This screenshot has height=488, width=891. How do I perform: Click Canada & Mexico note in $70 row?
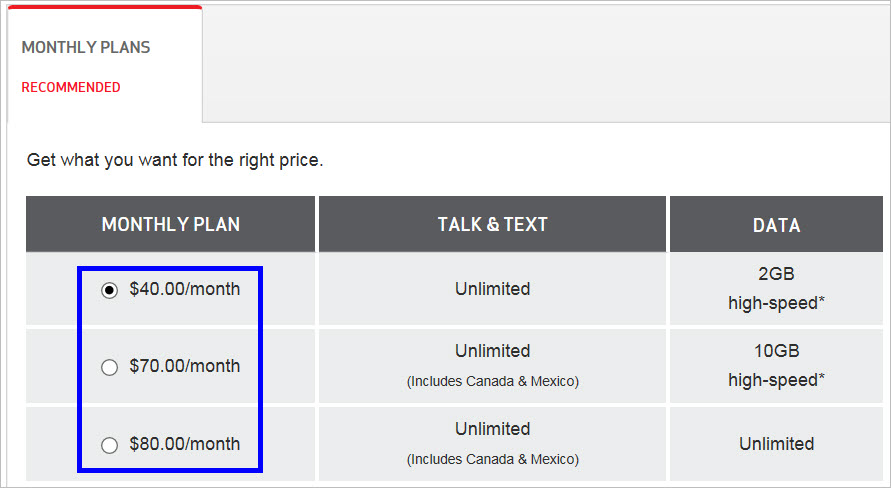pos(493,381)
